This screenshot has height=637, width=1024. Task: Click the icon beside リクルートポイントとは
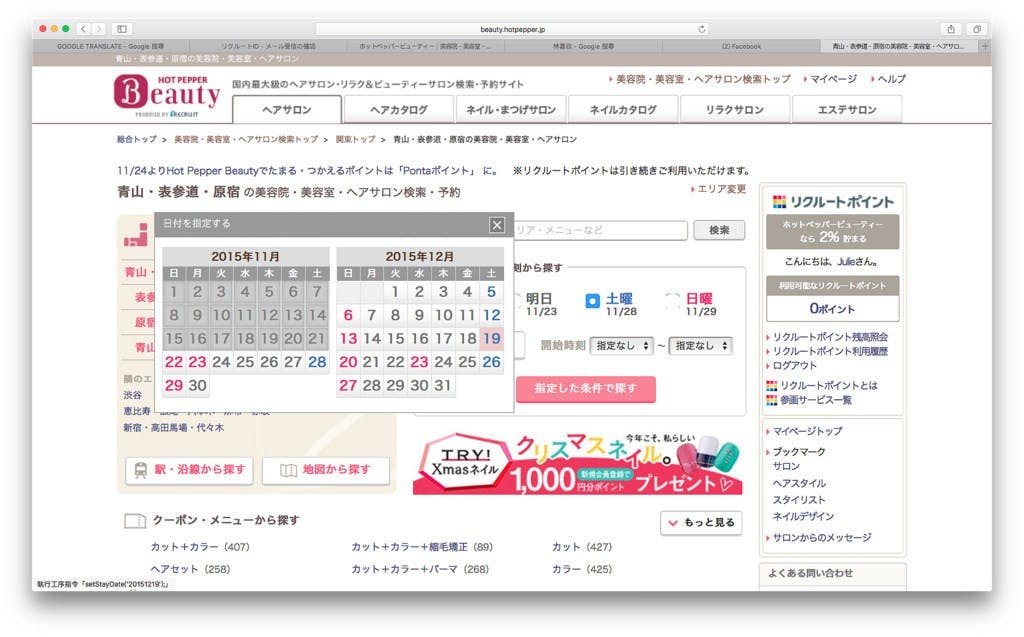(771, 385)
